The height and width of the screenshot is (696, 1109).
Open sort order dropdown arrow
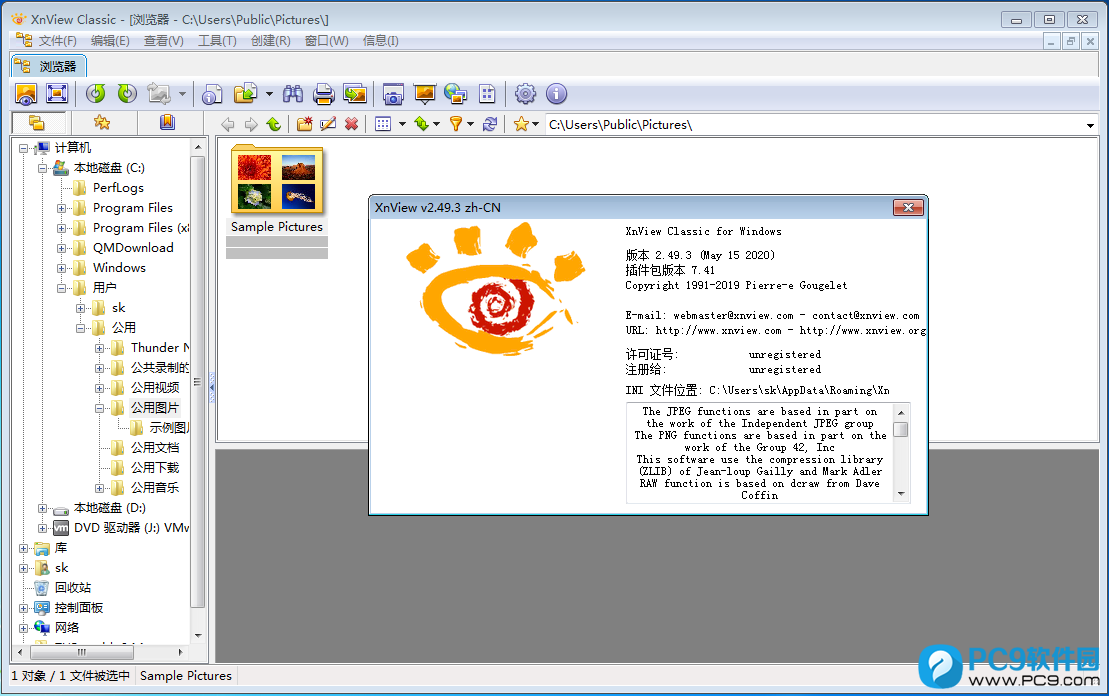(x=436, y=124)
